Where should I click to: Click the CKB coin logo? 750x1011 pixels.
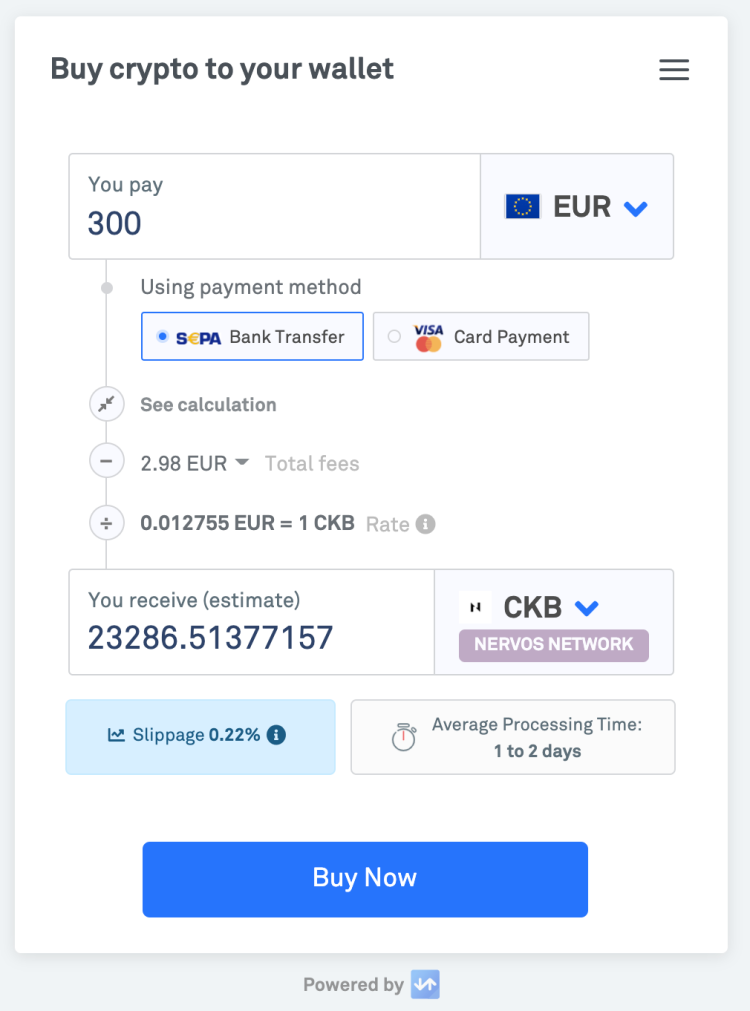[x=475, y=607]
